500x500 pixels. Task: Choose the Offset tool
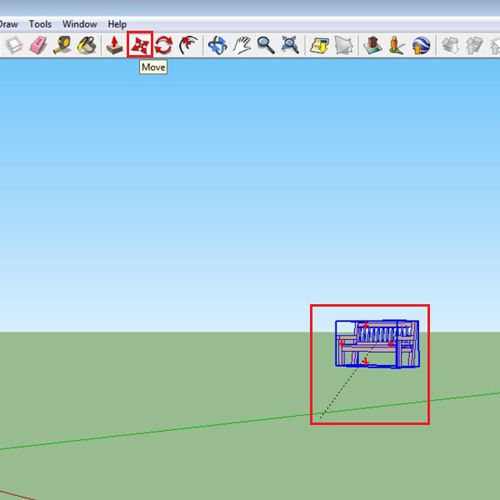[188, 45]
